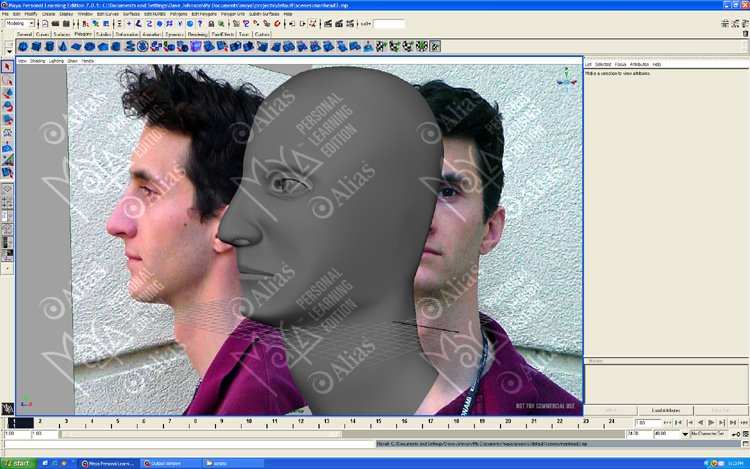Viewport: 750px width, 469px height.
Task: Click the blue question mark help icon
Action: pos(200,23)
